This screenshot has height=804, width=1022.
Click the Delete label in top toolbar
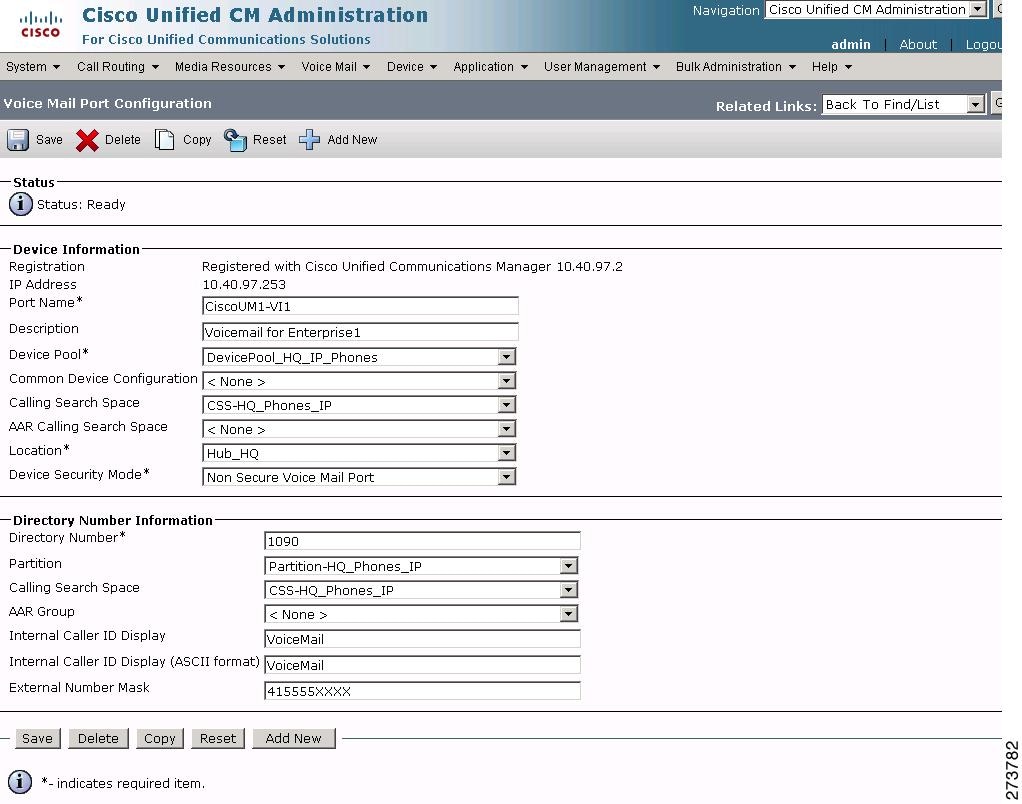123,139
